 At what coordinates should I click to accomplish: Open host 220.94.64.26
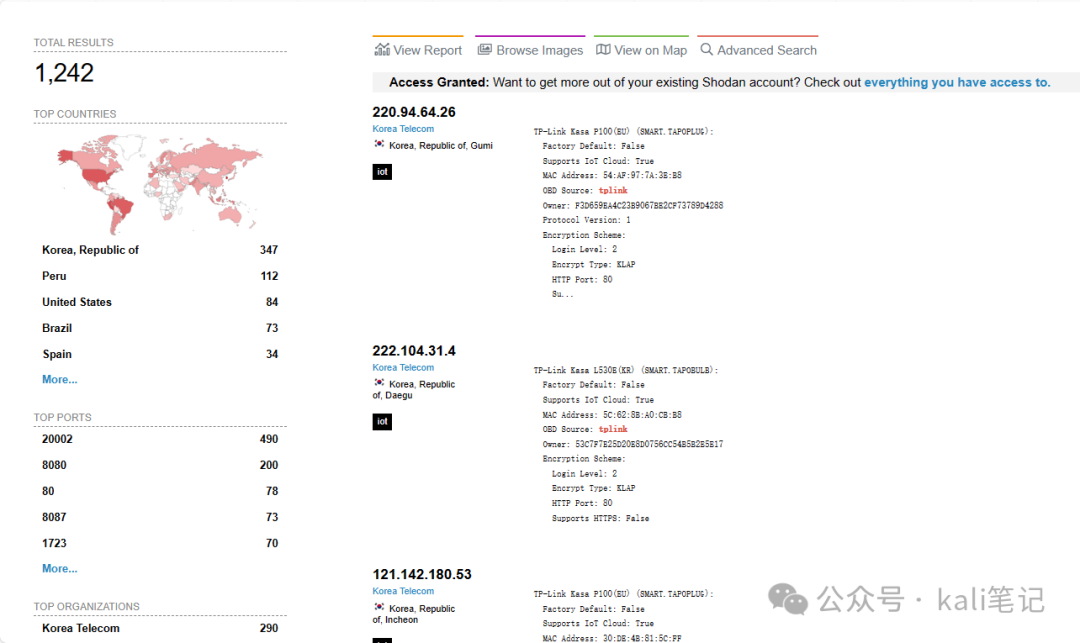(414, 112)
